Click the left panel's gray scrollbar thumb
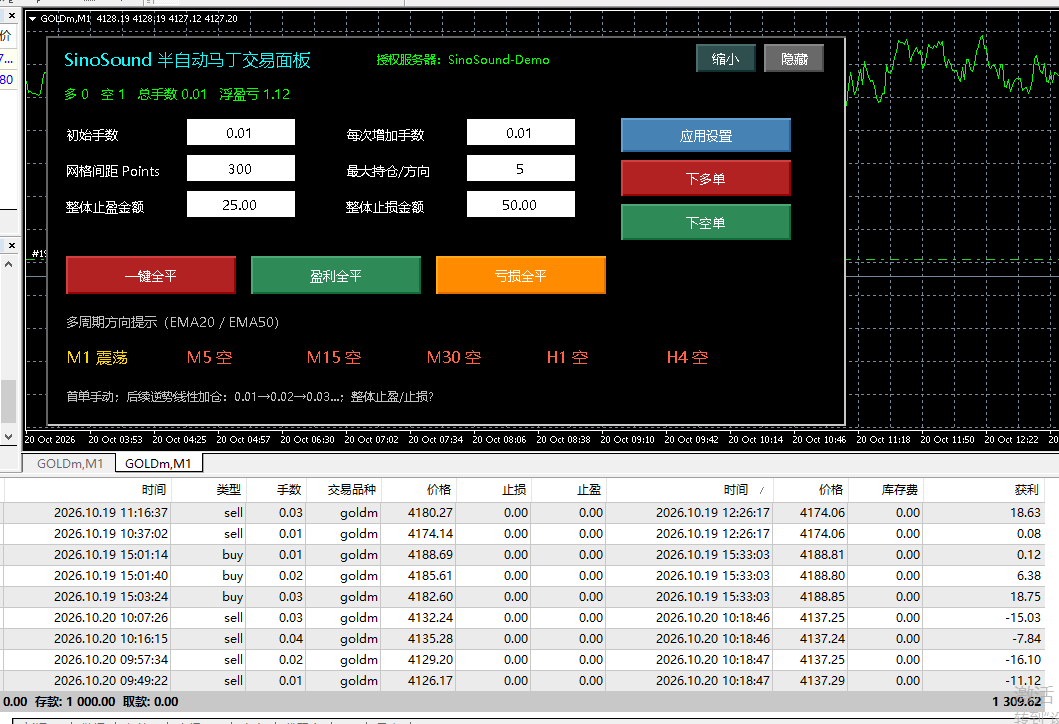 coord(9,401)
